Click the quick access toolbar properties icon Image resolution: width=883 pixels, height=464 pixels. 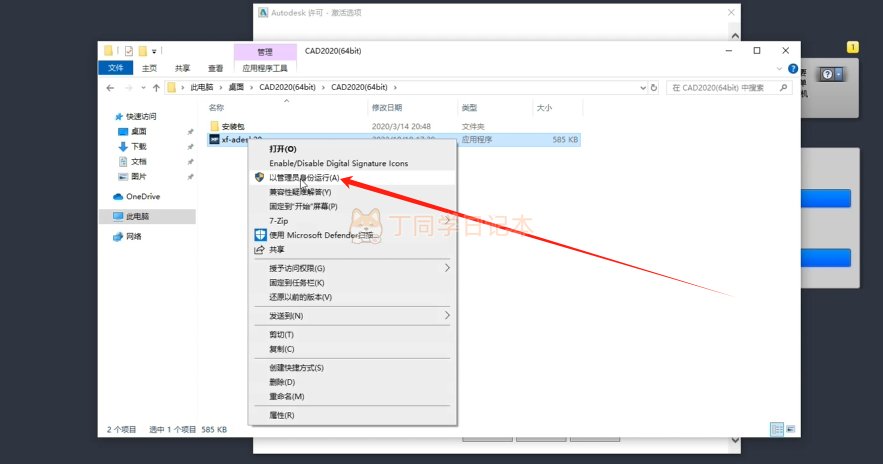[x=129, y=51]
